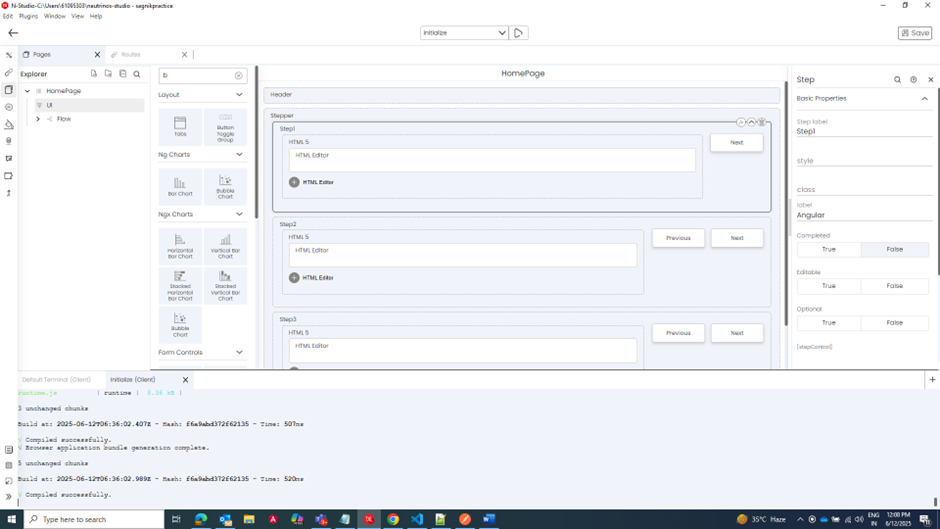Click the new folder icon in Explorer
Viewport: 940px width, 529px height.
tap(109, 74)
